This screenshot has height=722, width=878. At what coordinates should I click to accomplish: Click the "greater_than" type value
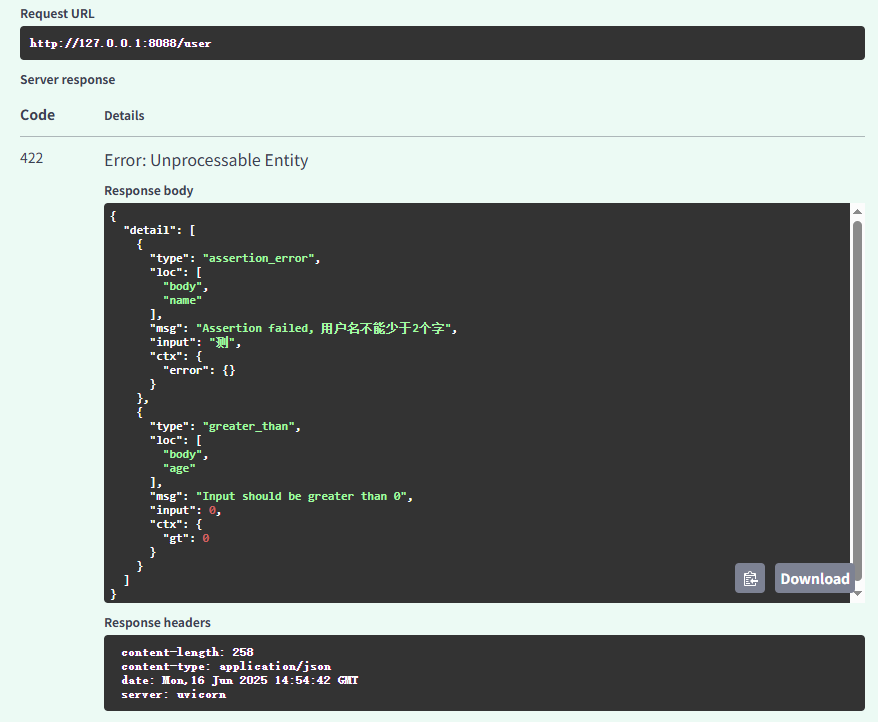[x=248, y=426]
